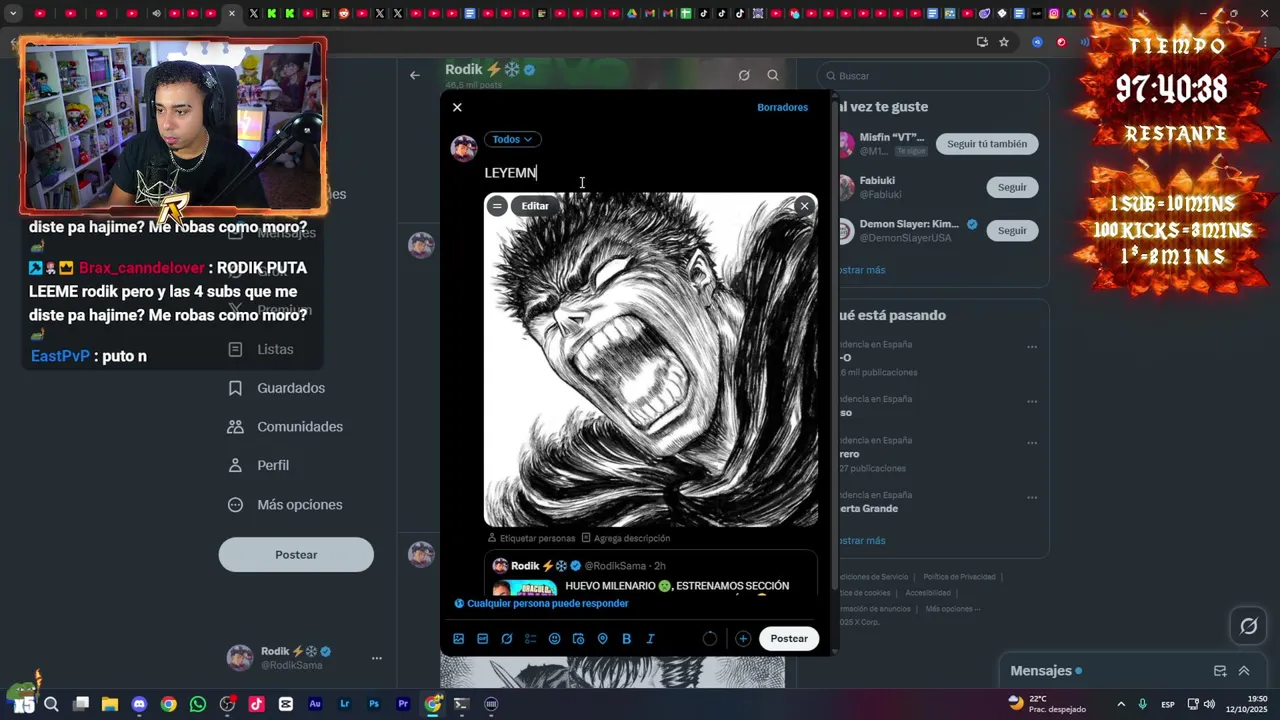Screen dimensions: 1280x720
Task: Show more trending topics
Action: click(861, 541)
